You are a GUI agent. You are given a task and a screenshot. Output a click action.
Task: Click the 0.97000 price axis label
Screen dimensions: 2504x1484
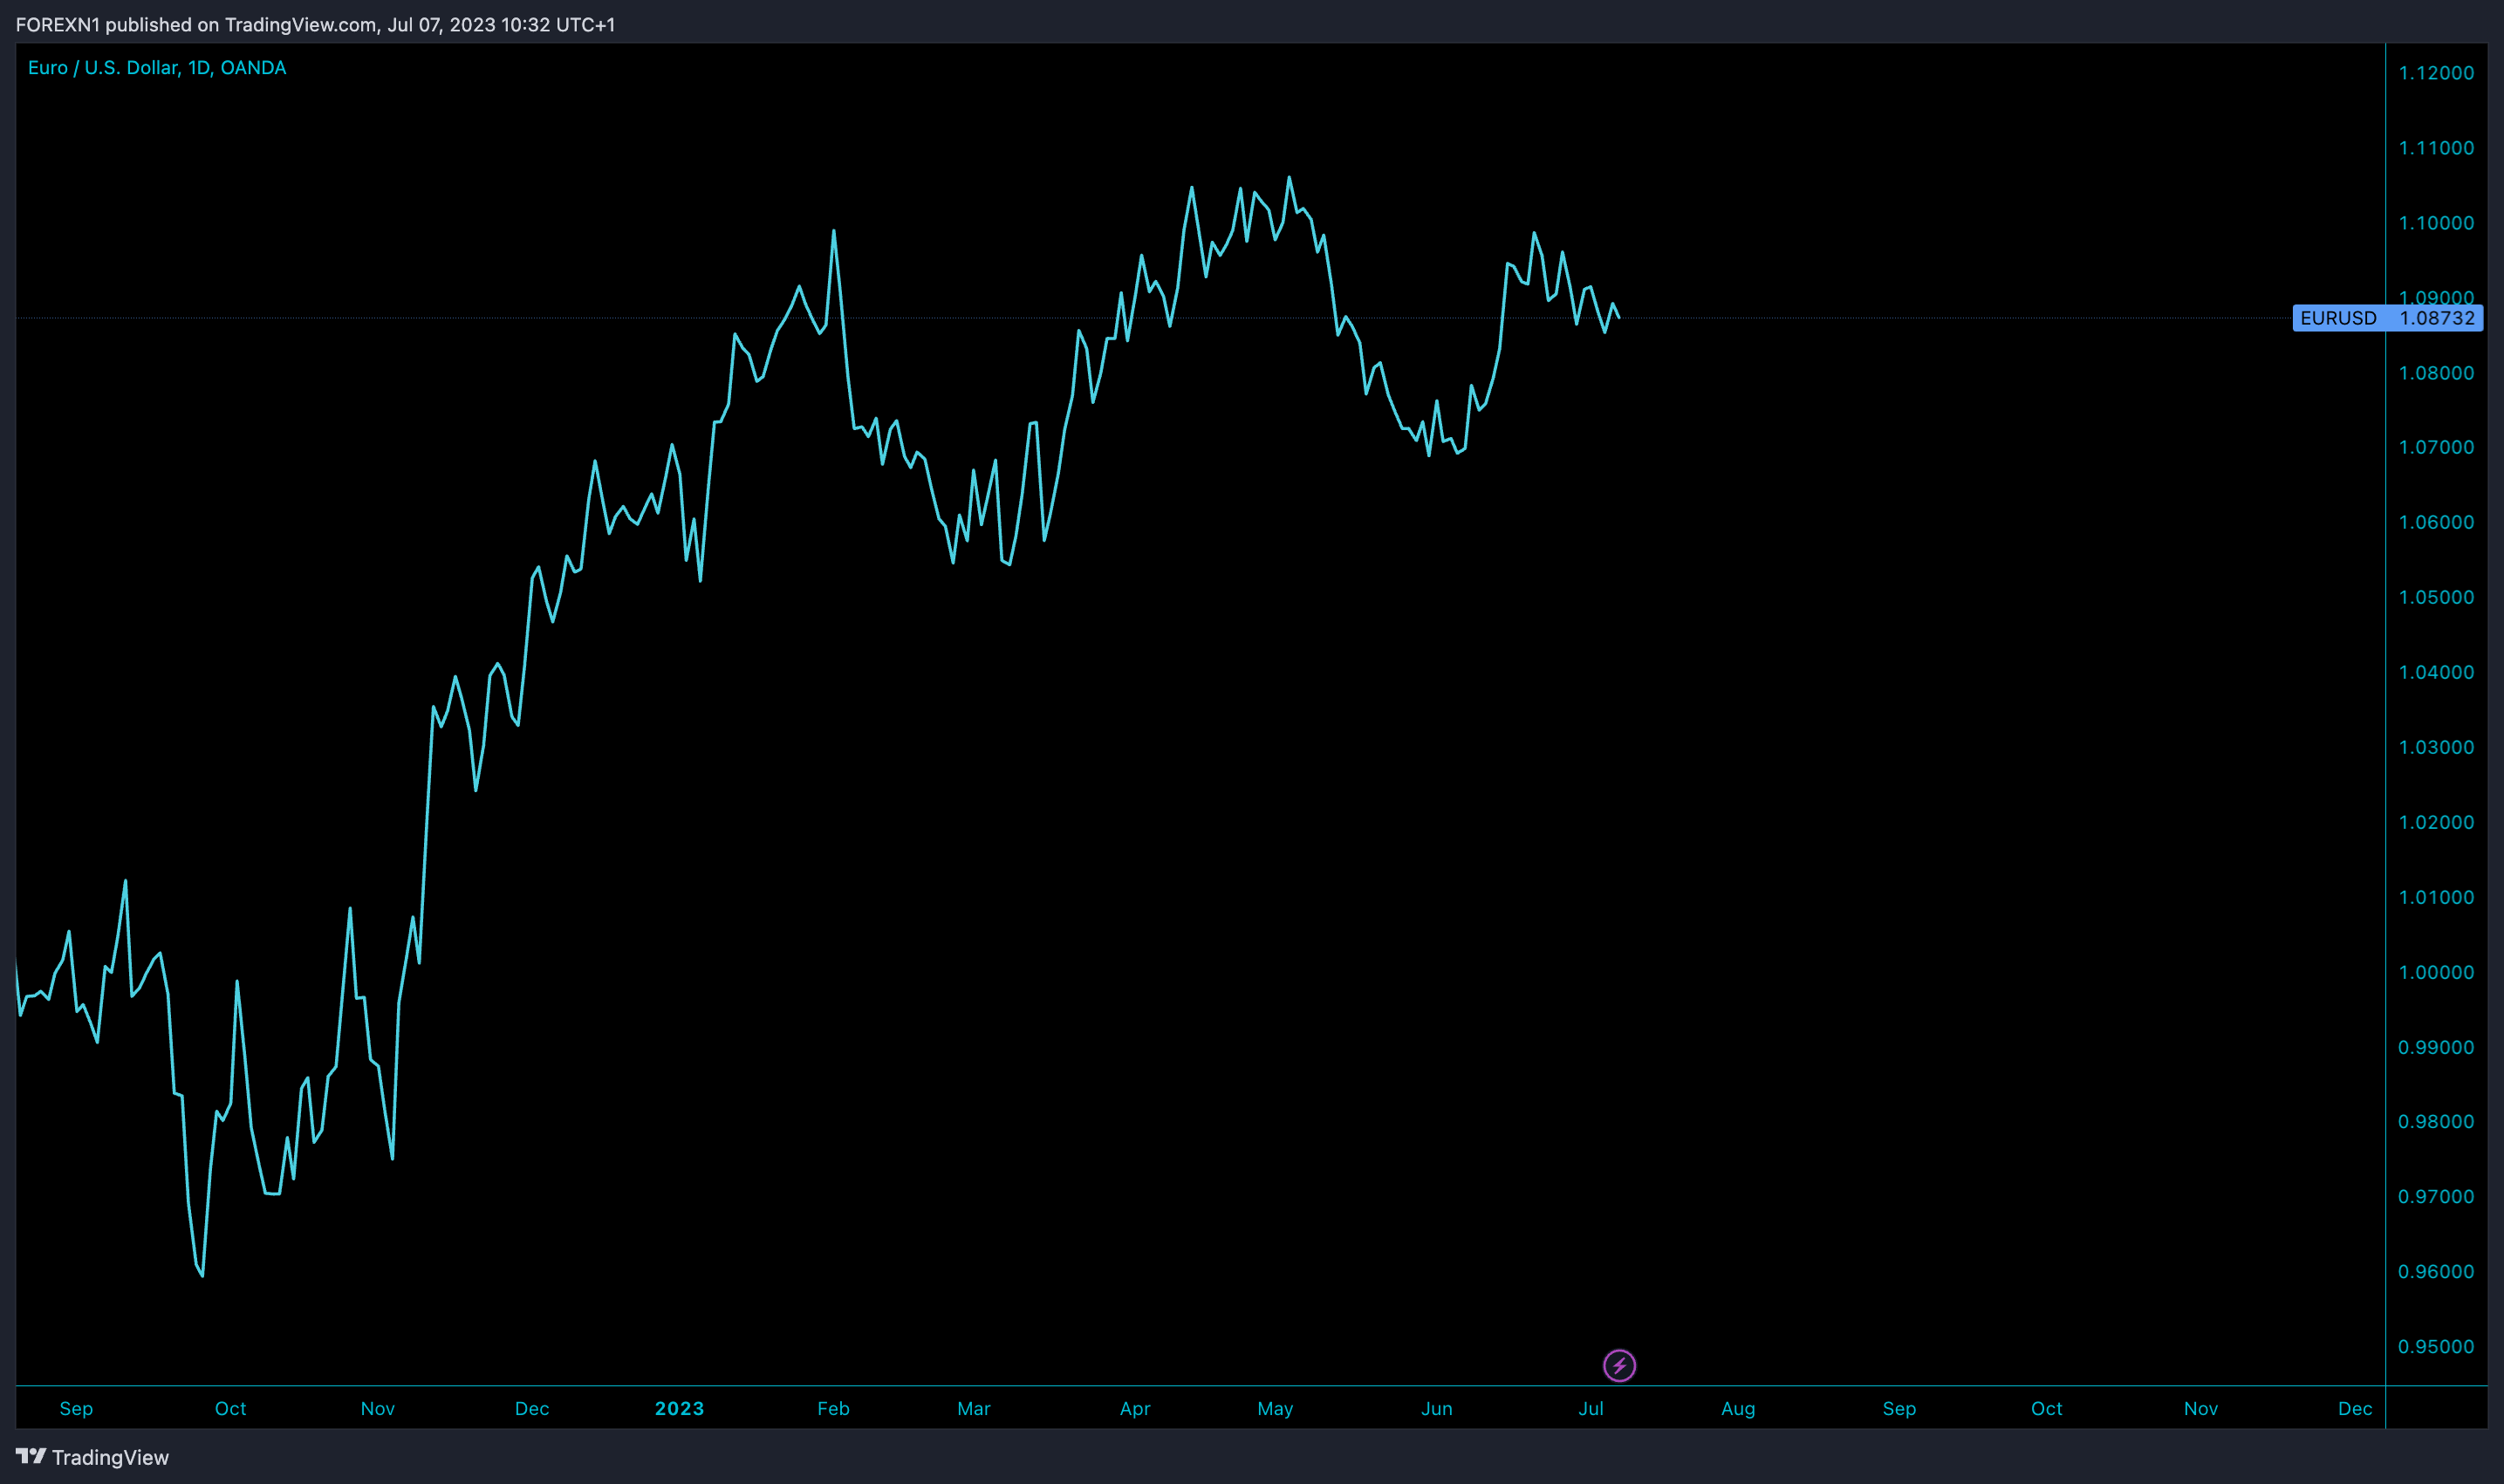tap(2436, 1196)
